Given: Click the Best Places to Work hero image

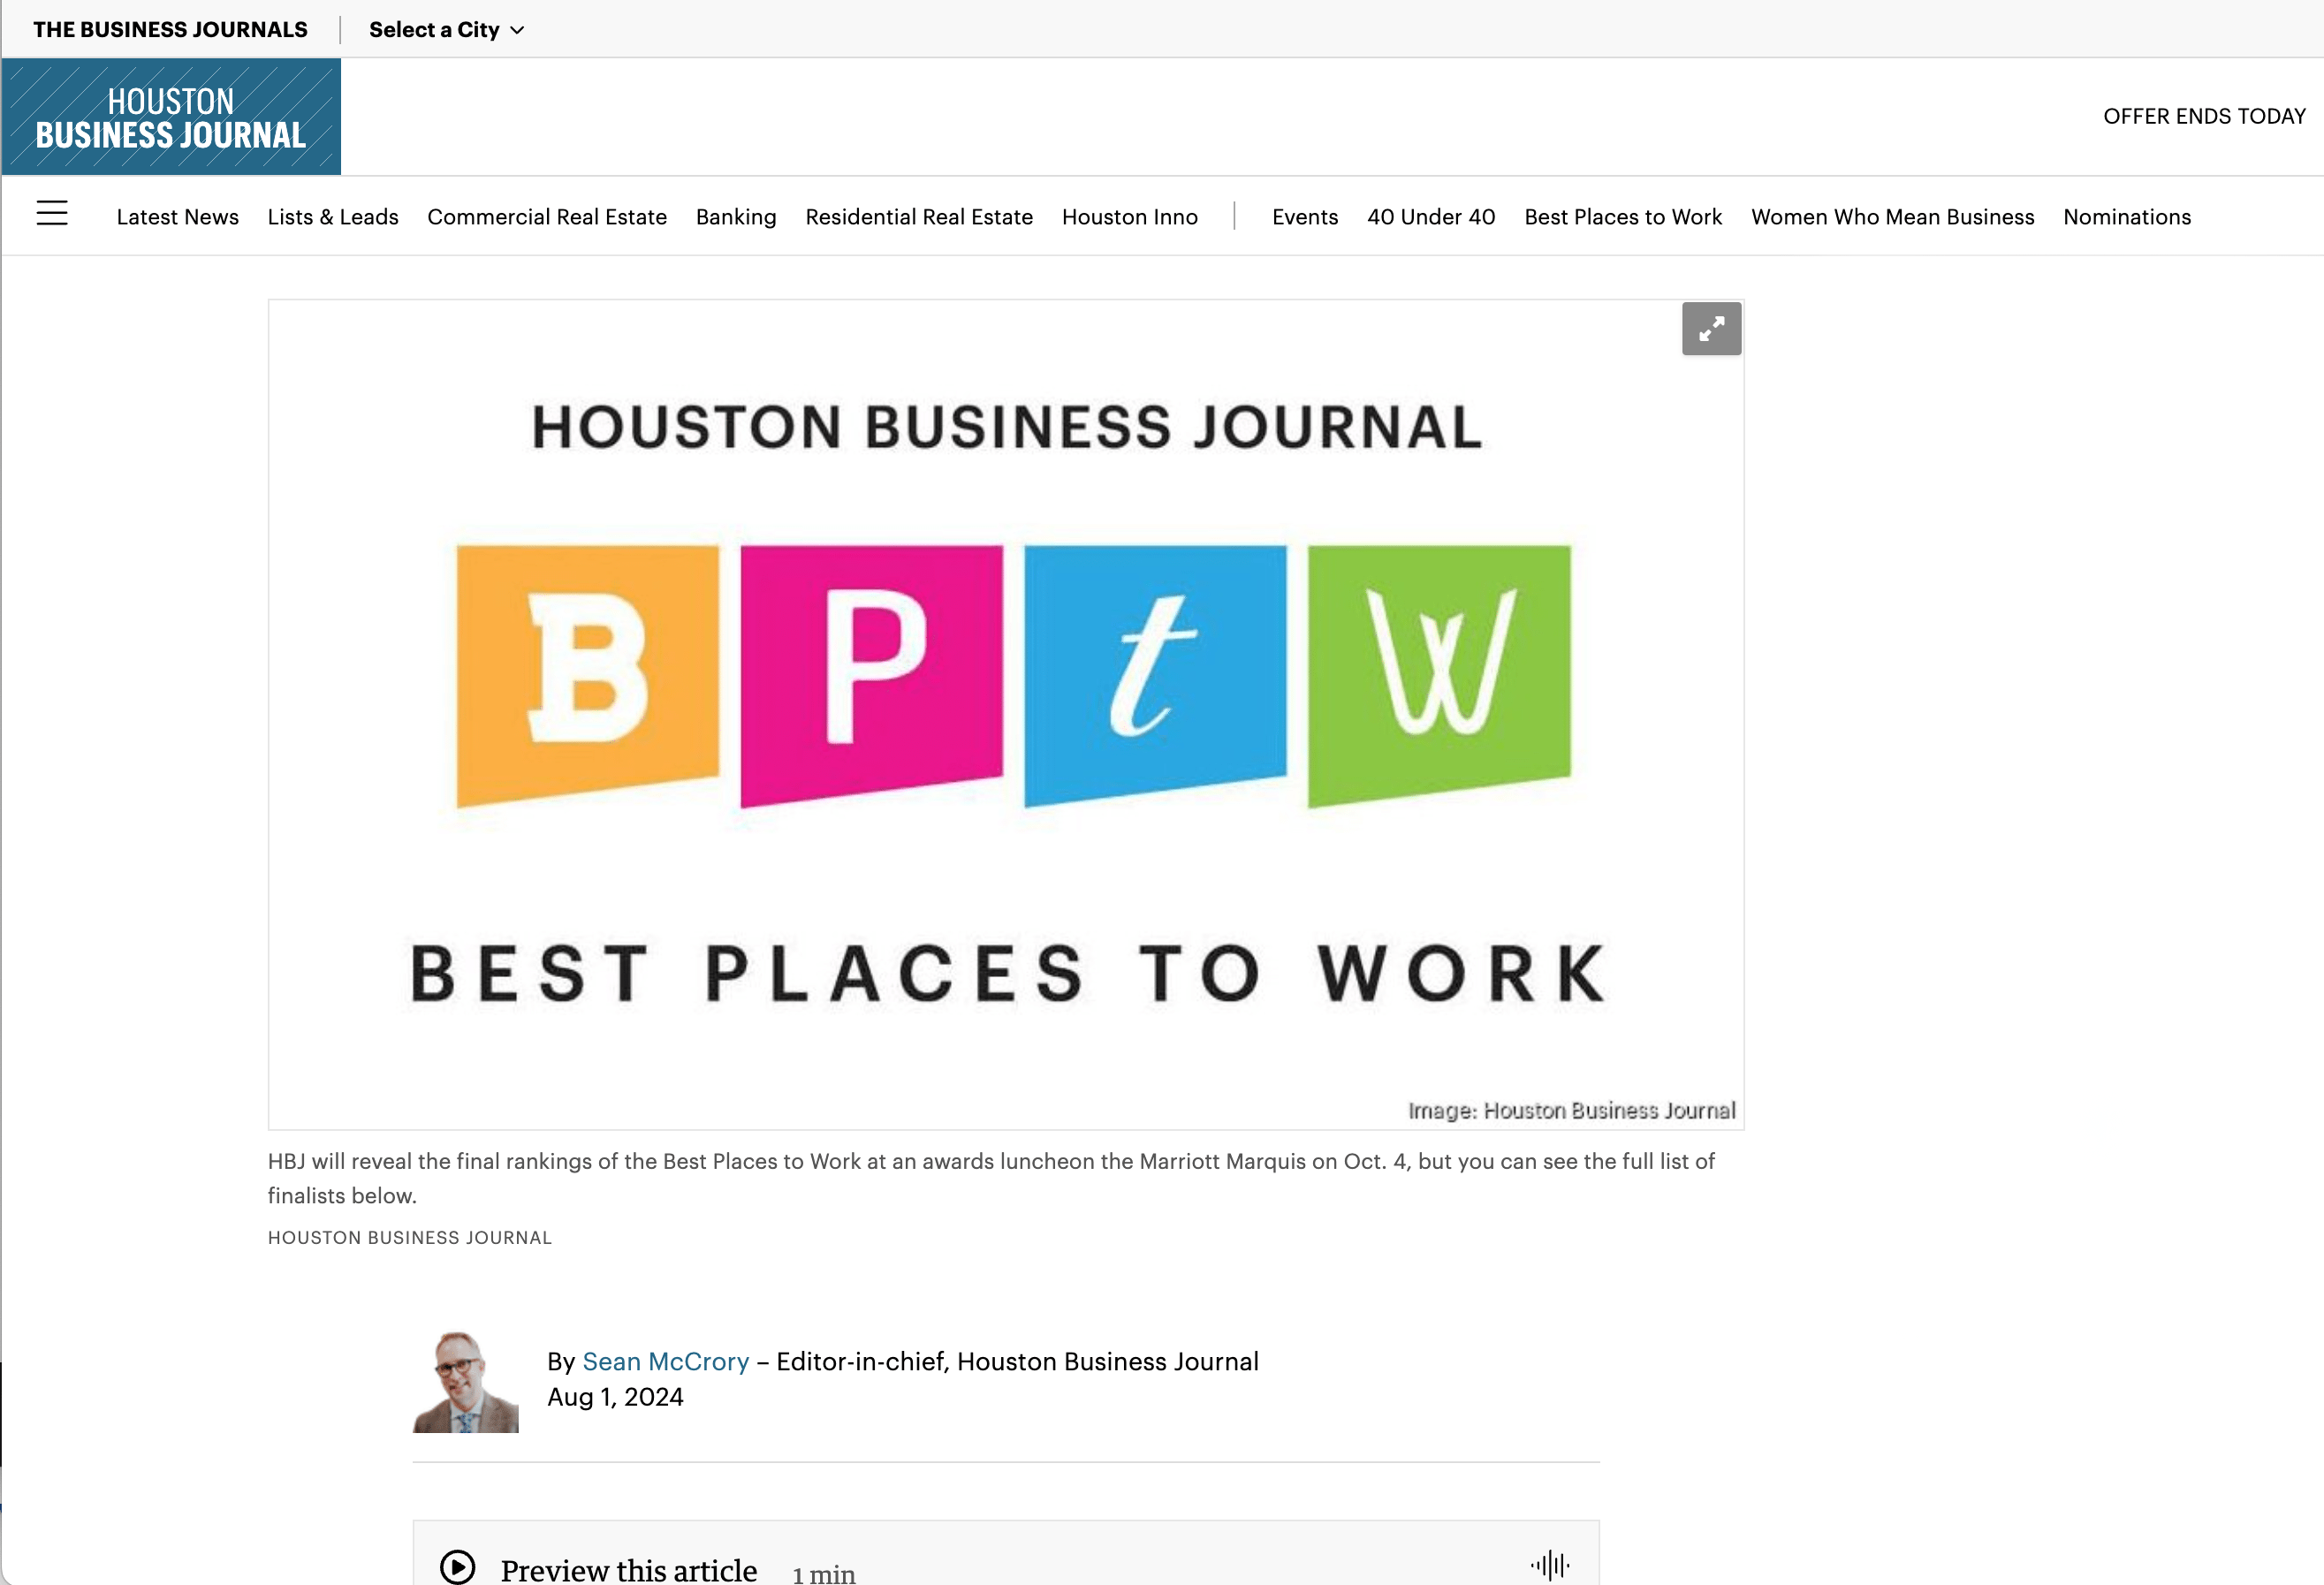Looking at the screenshot, I should click(x=1006, y=714).
